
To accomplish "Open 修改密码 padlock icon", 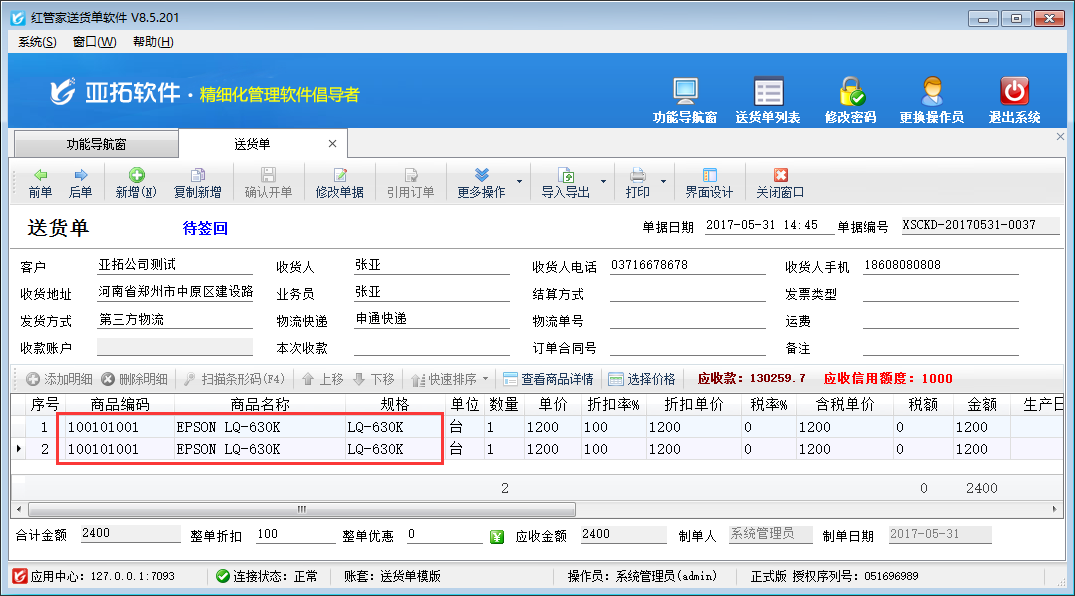I will tap(850, 92).
